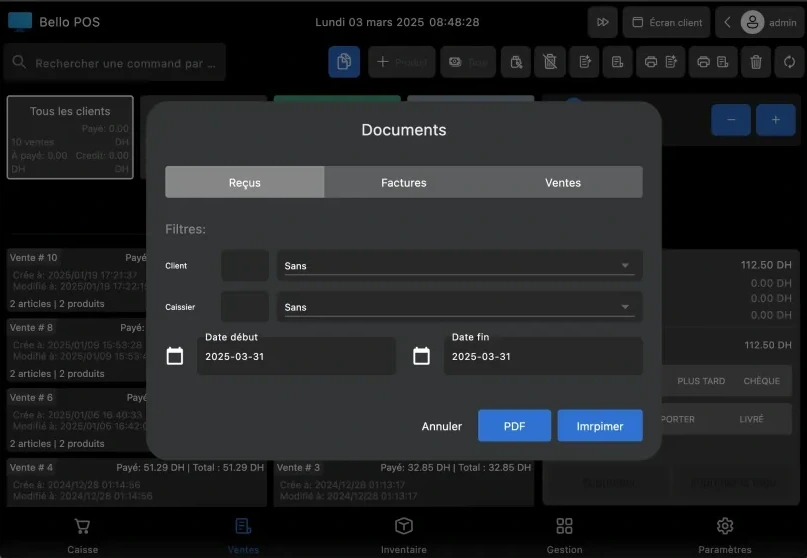This screenshot has height=558, width=807.
Task: Click the Annuler button
Action: click(x=442, y=426)
